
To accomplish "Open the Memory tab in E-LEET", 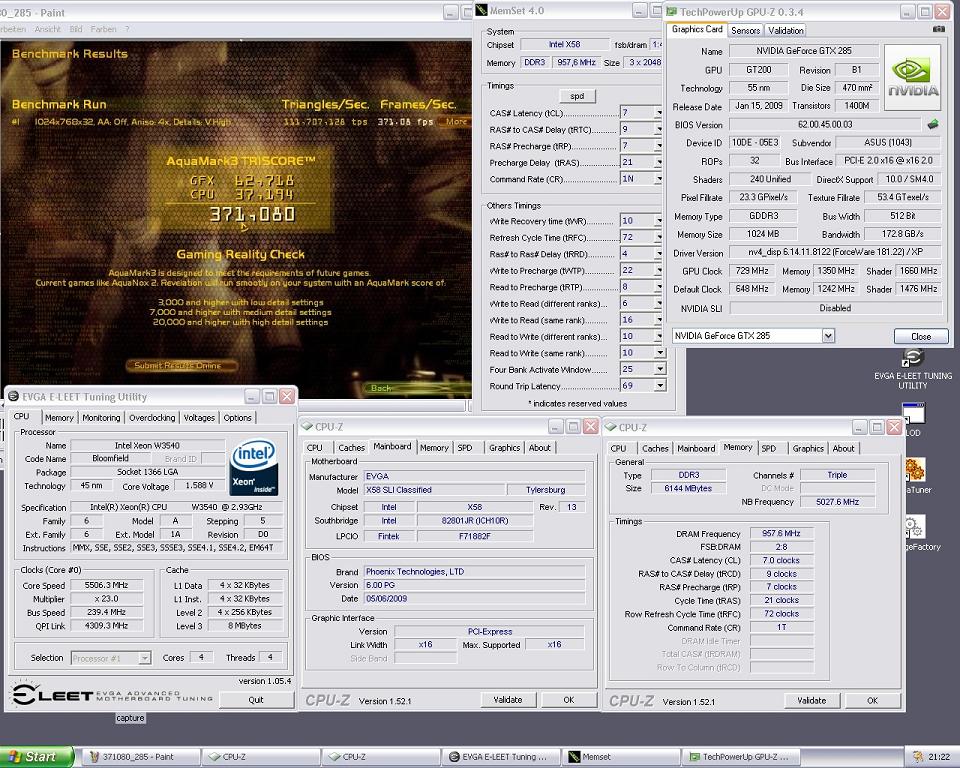I will coord(59,418).
